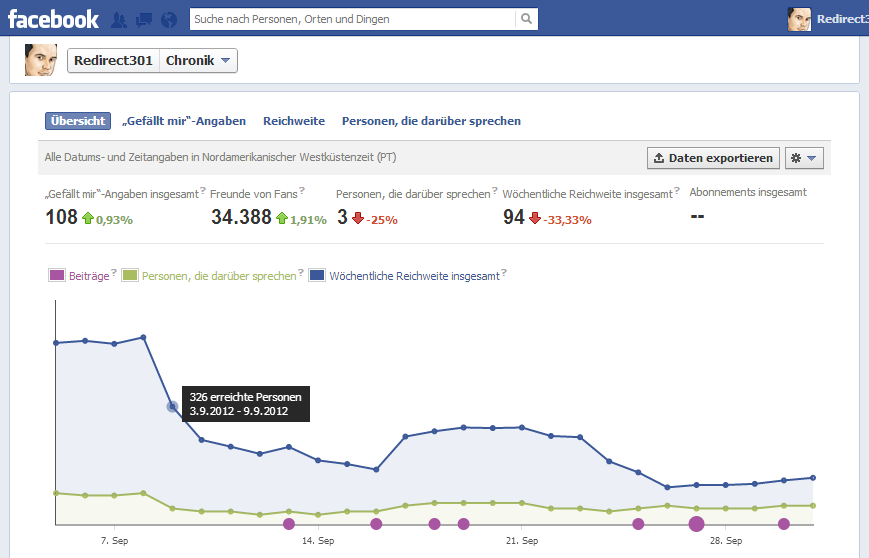Select the Übersicht tab
Screen dimensions: 869x558
(78, 121)
